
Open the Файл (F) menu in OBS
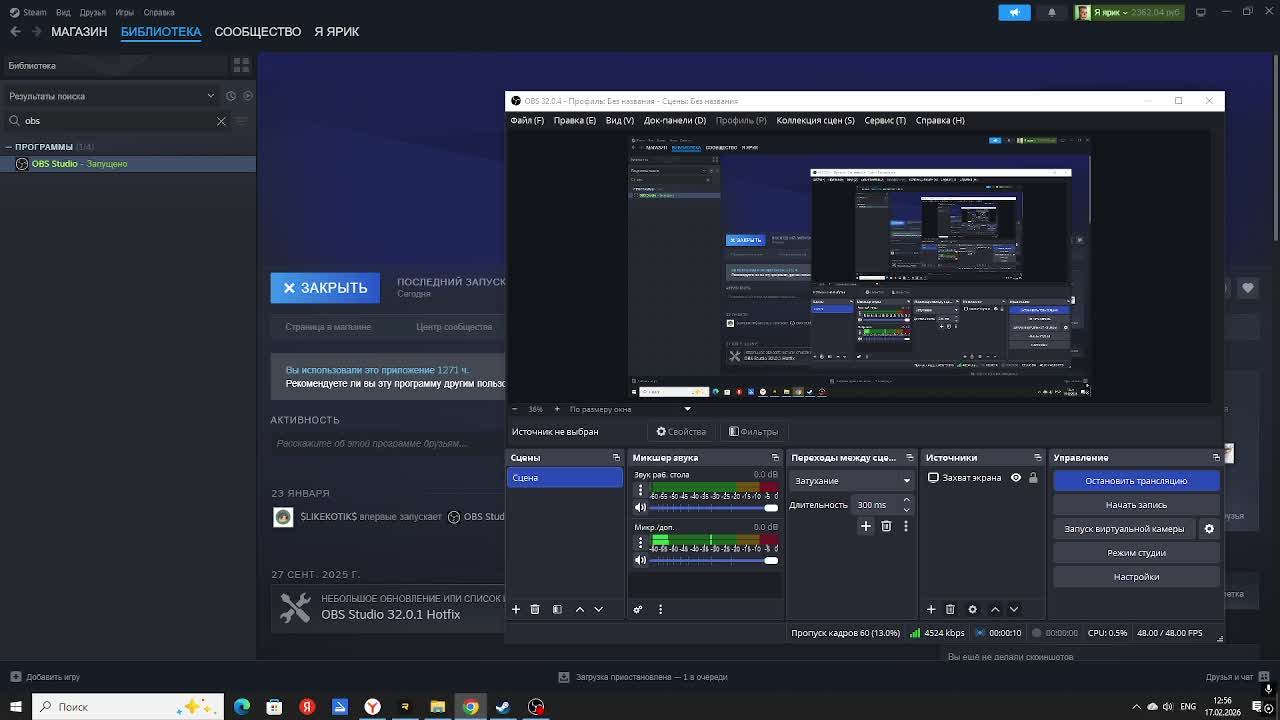click(x=527, y=121)
